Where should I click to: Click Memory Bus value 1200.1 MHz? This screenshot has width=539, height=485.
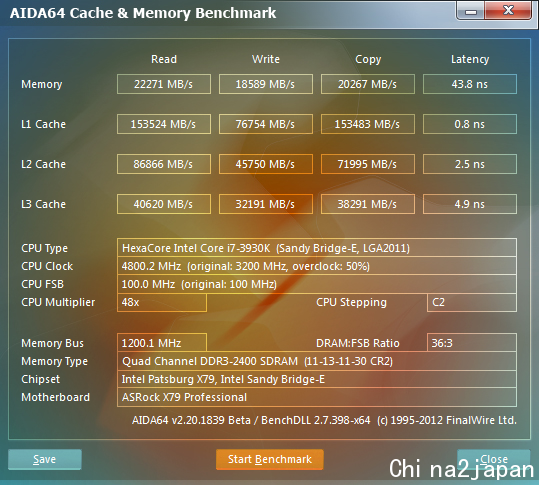click(162, 343)
